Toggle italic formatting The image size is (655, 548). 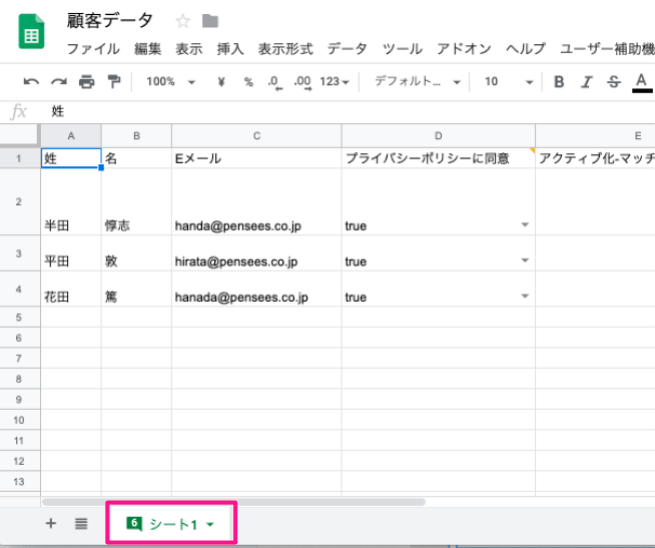click(586, 82)
